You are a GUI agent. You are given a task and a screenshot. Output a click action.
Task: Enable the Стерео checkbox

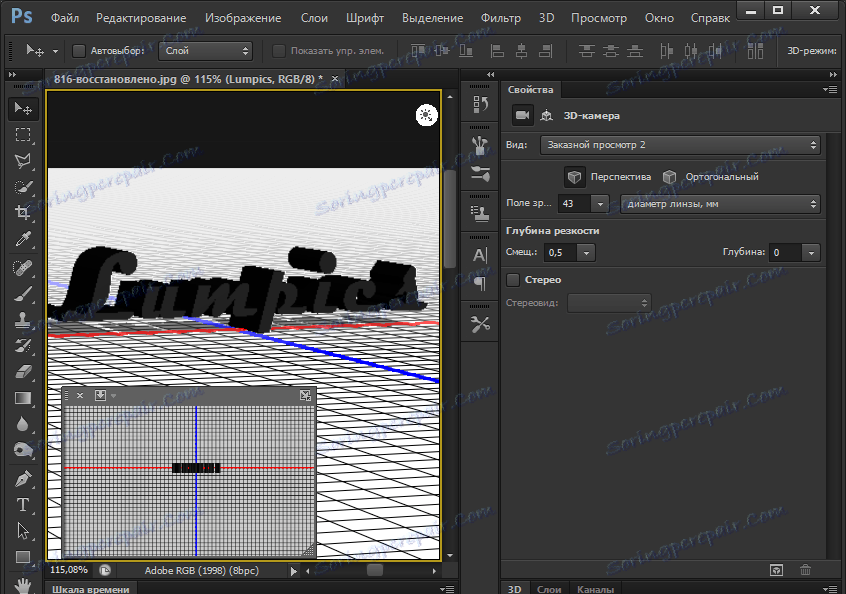(x=514, y=280)
